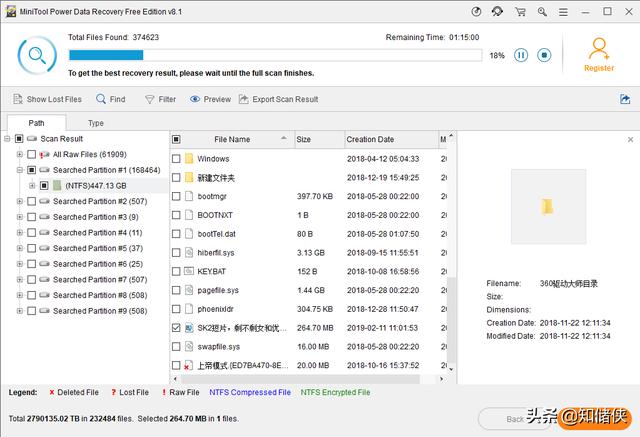Expand Searched Partition #5 node
The width and height of the screenshot is (640, 437).
pos(19,248)
